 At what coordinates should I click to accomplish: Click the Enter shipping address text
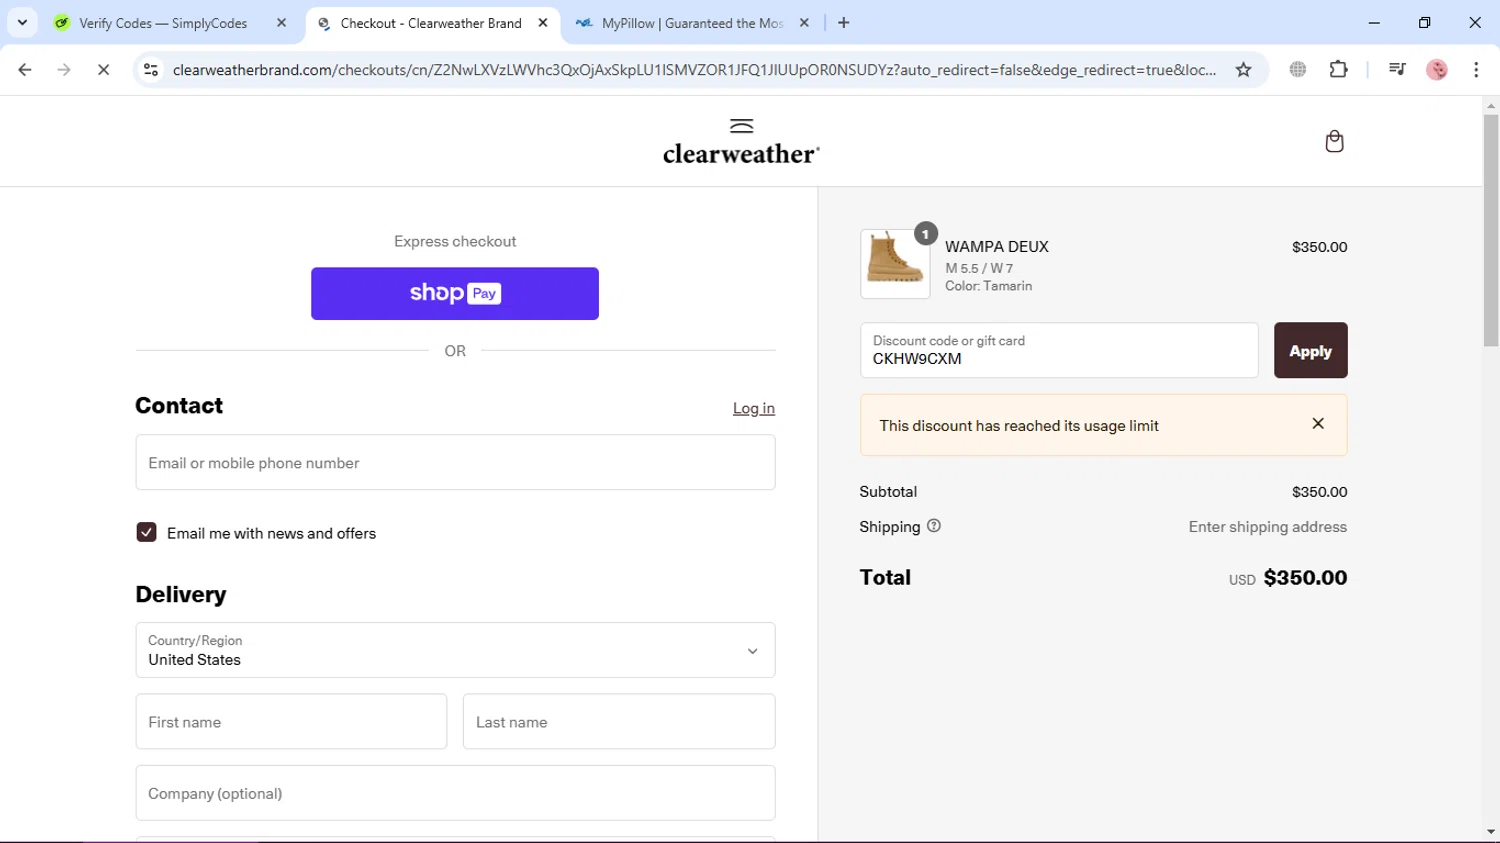click(1267, 527)
